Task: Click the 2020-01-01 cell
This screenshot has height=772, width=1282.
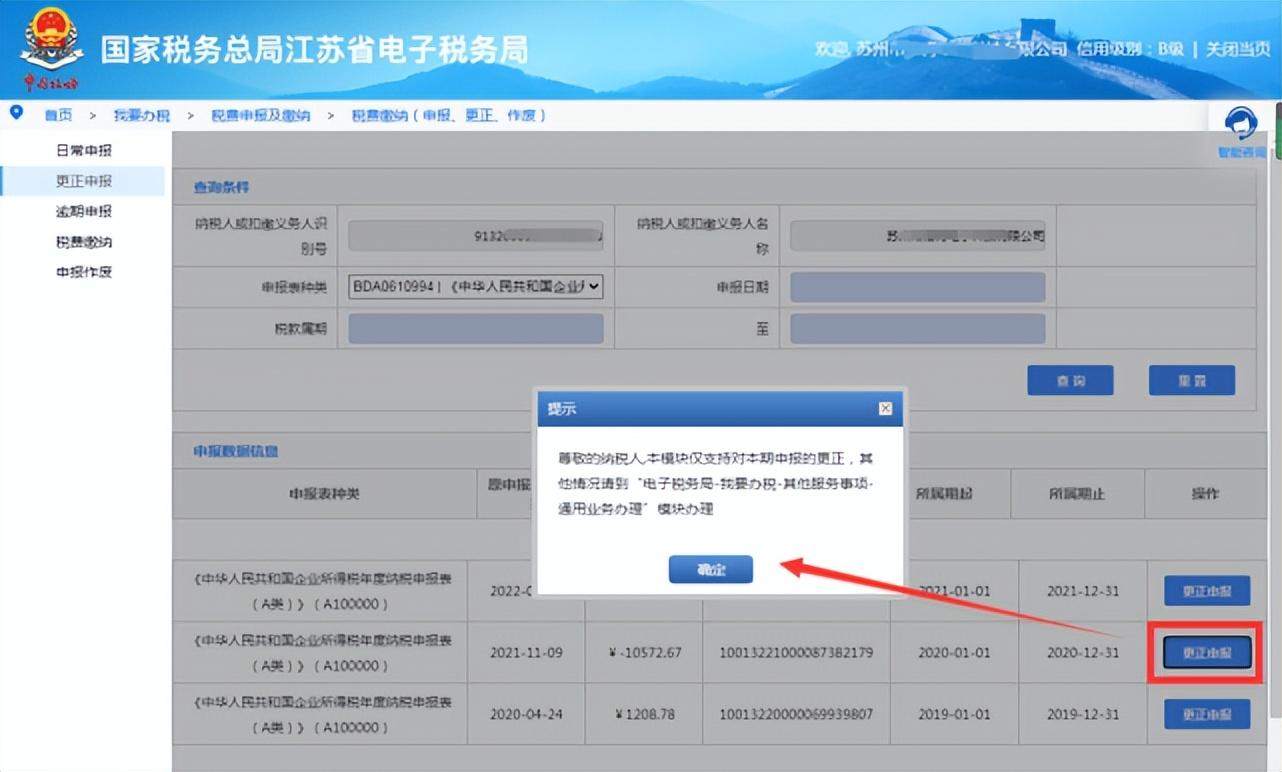Action: coord(954,652)
